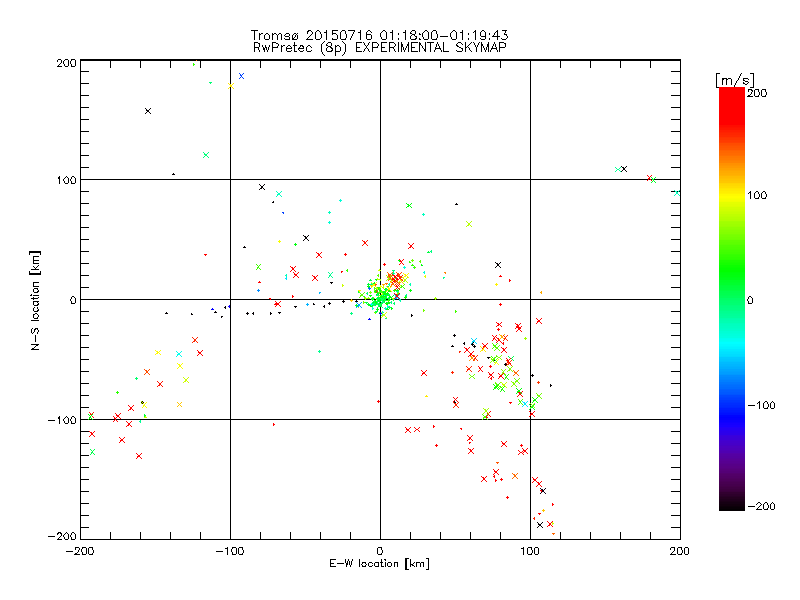This screenshot has height=600, width=800.
Task: Select the '[m/s]' colorbar unit label
Action: point(735,80)
